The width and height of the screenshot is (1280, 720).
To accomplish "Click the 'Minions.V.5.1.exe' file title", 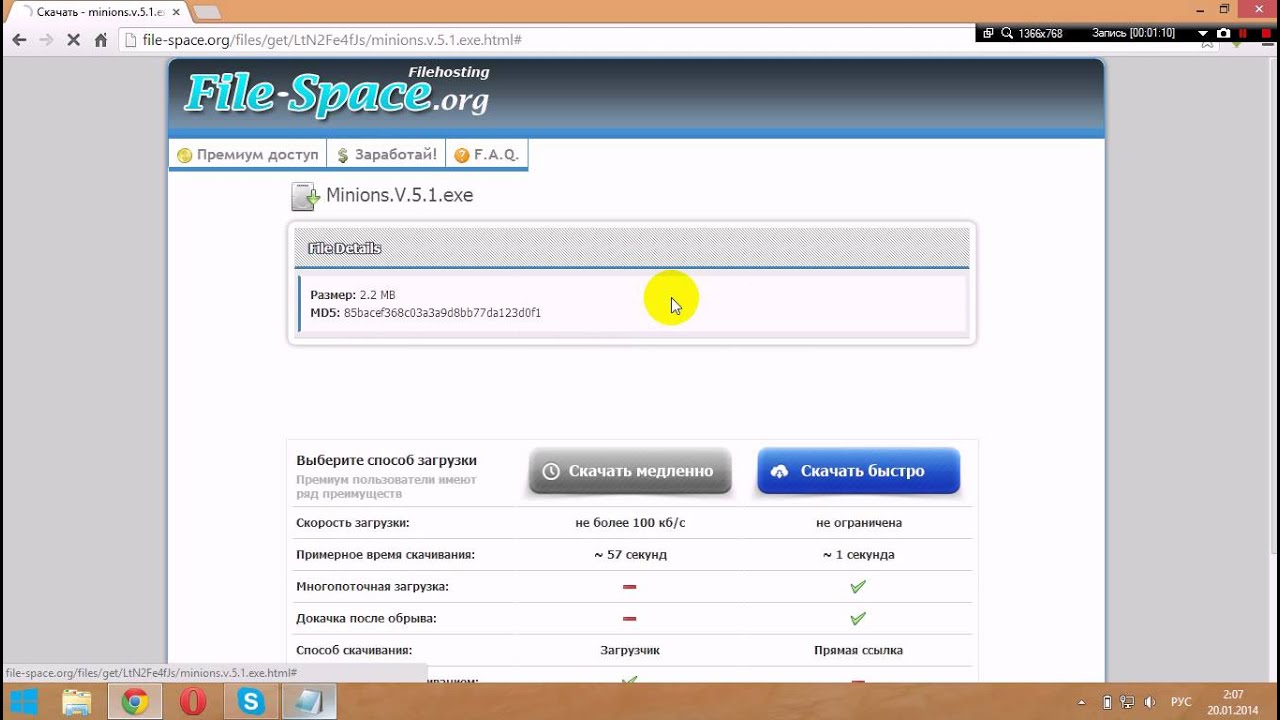I will pyautogui.click(x=399, y=195).
